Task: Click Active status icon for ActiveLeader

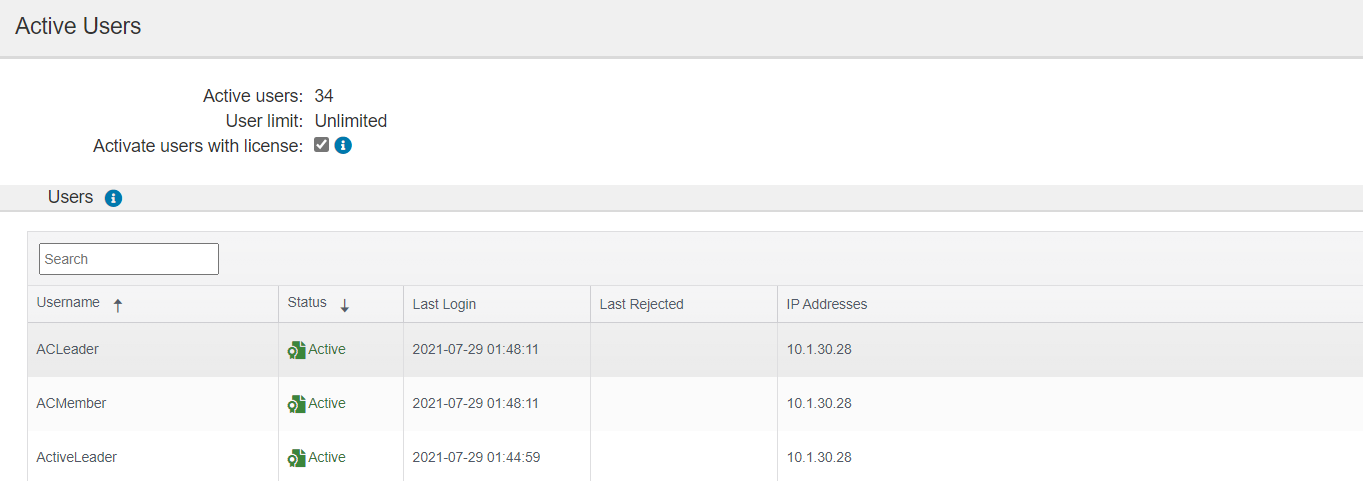Action: tap(296, 458)
